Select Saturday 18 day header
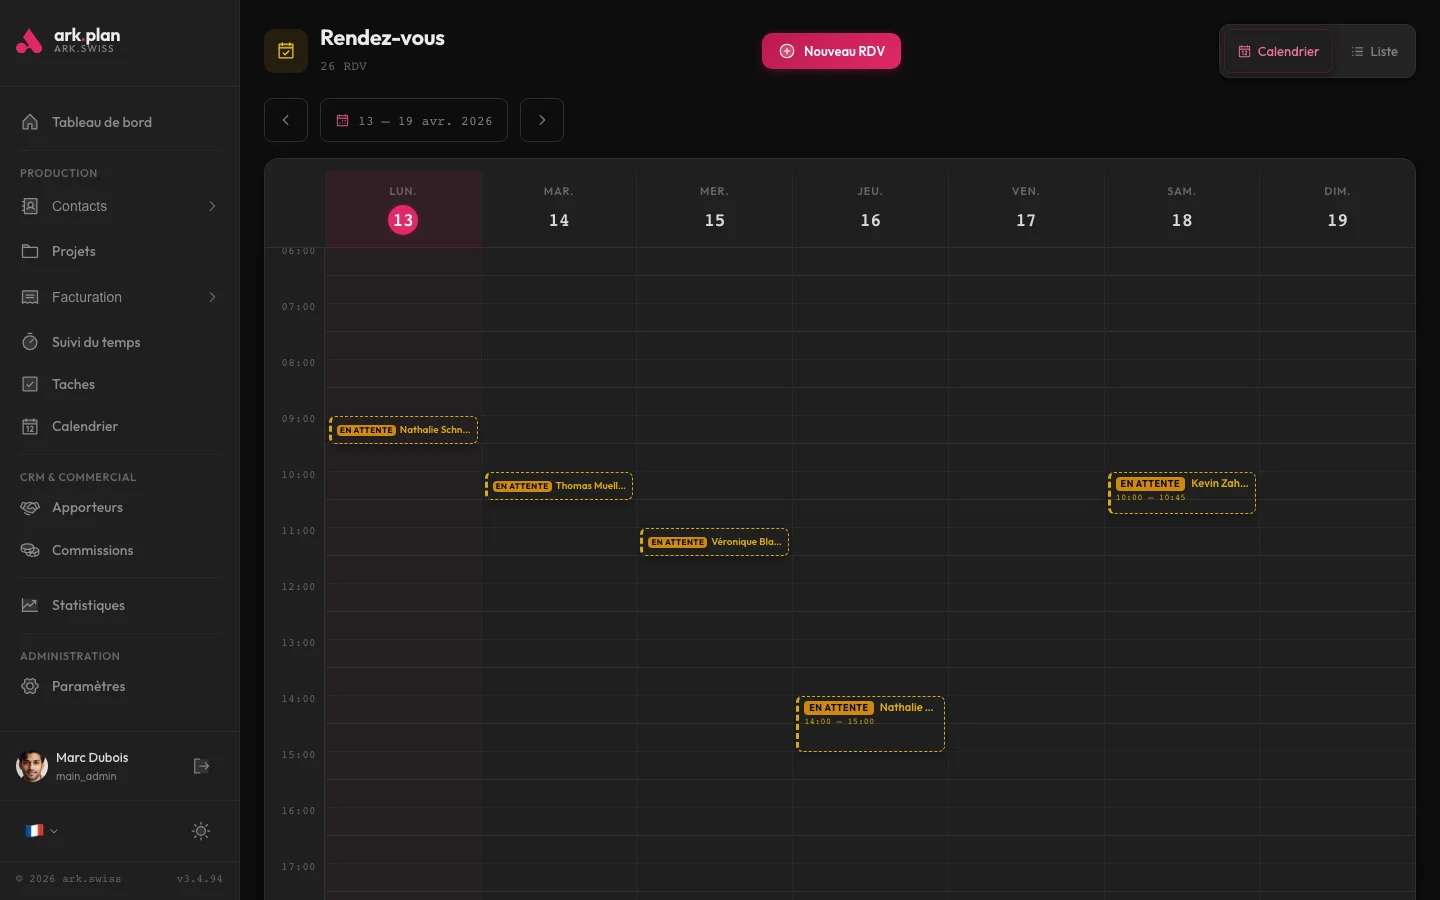The image size is (1440, 900). [1182, 209]
